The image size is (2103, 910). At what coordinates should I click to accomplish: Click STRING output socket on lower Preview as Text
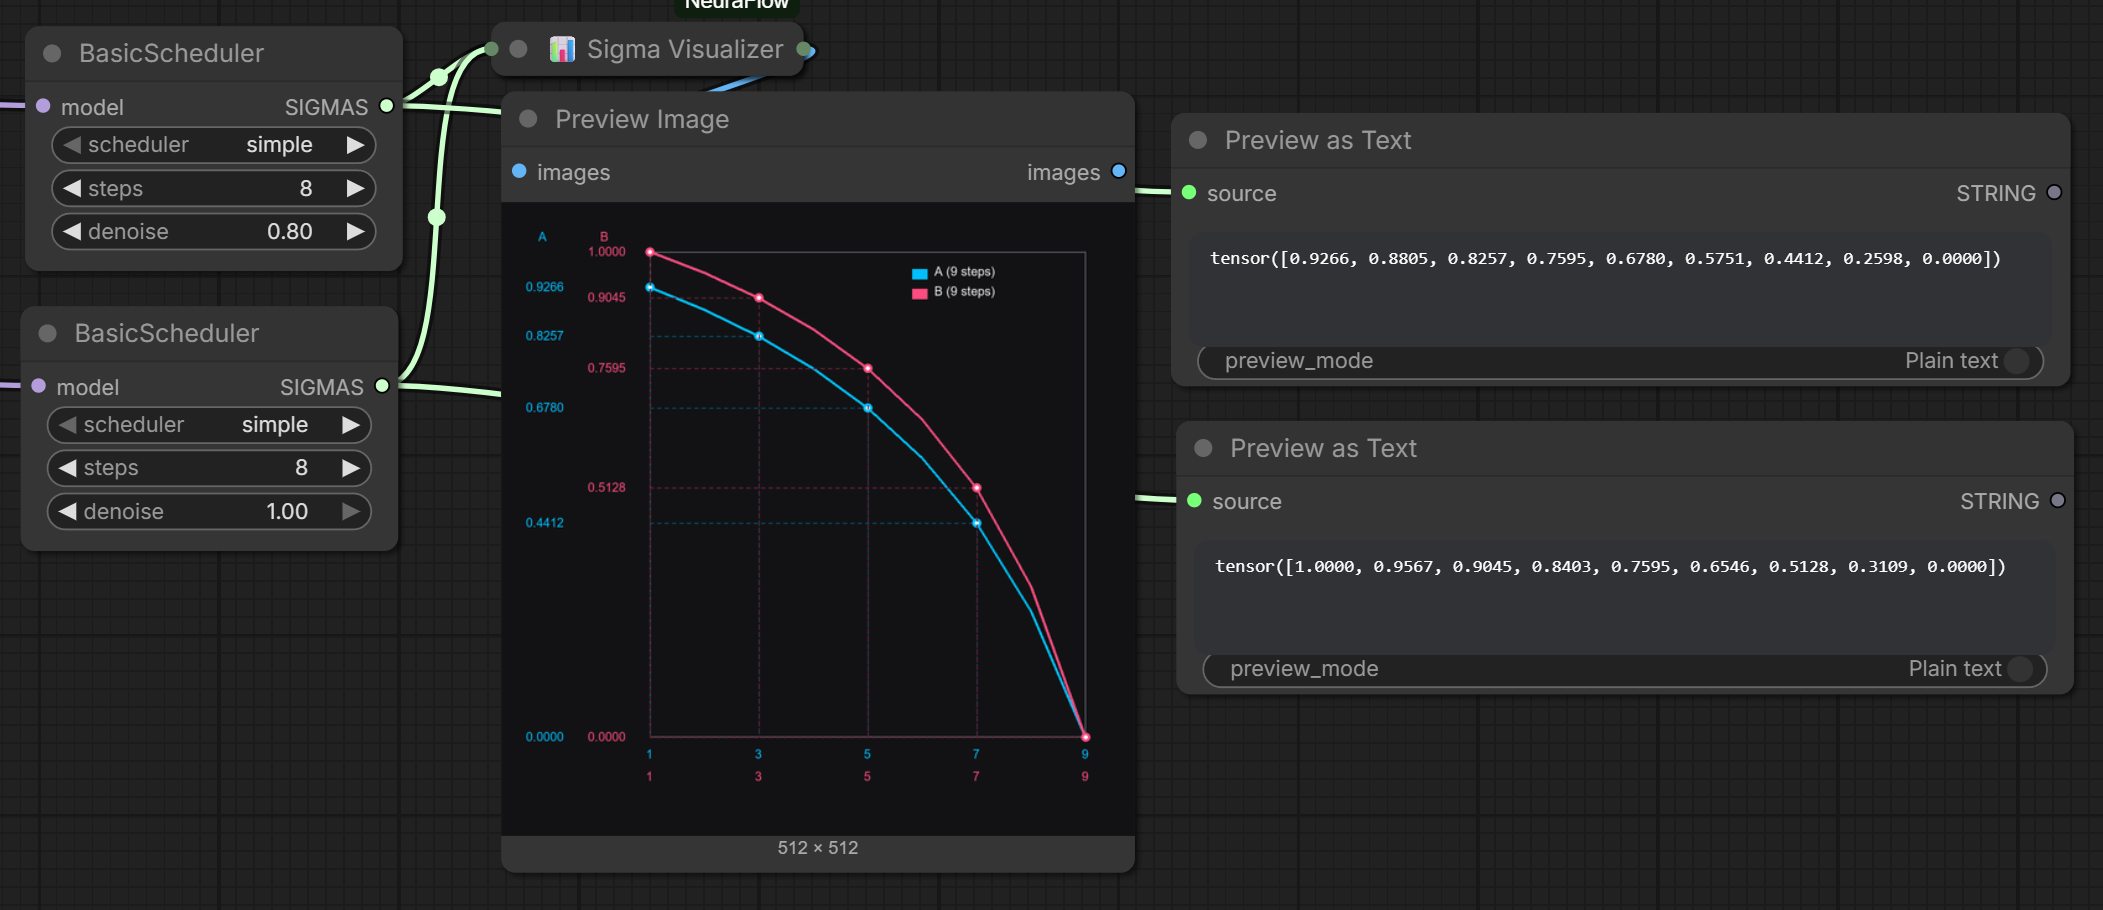pos(2058,500)
